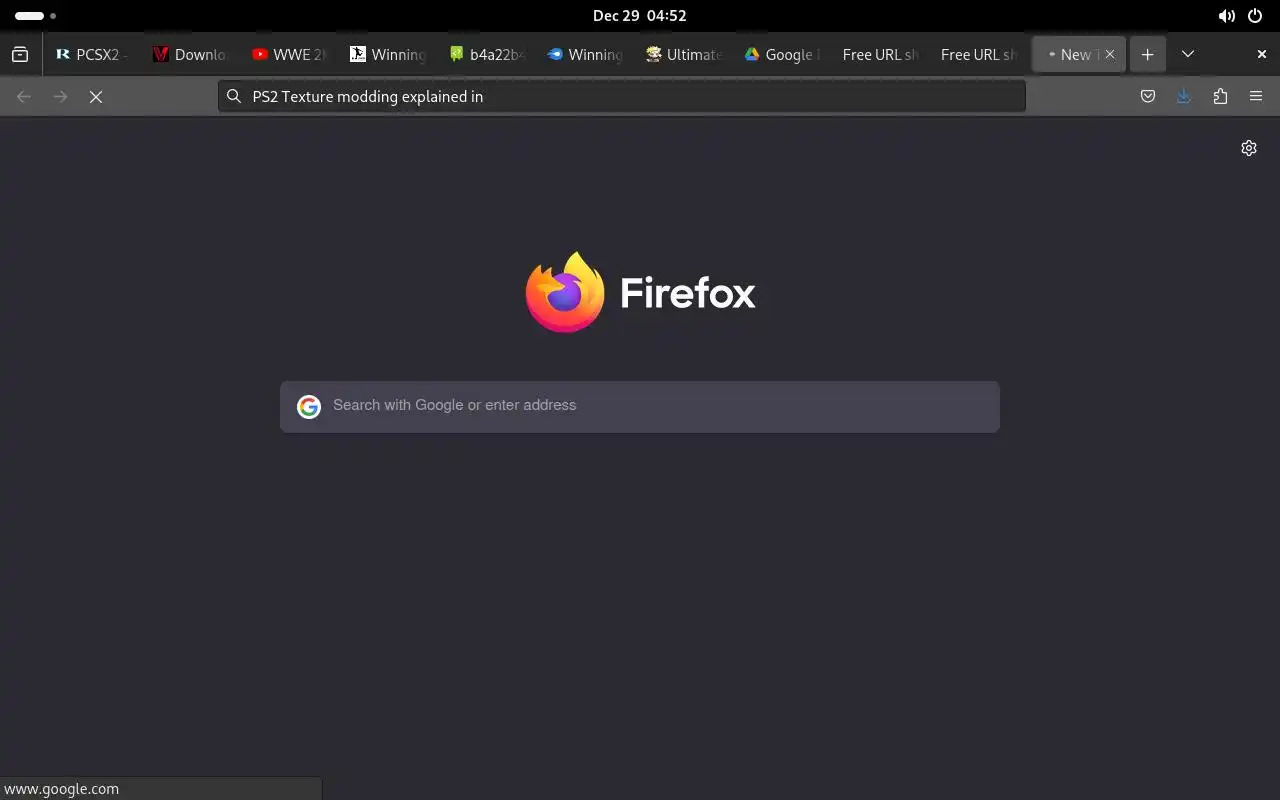
Task: Focus address bar containing PS2 Texture modding
Action: pos(622,97)
